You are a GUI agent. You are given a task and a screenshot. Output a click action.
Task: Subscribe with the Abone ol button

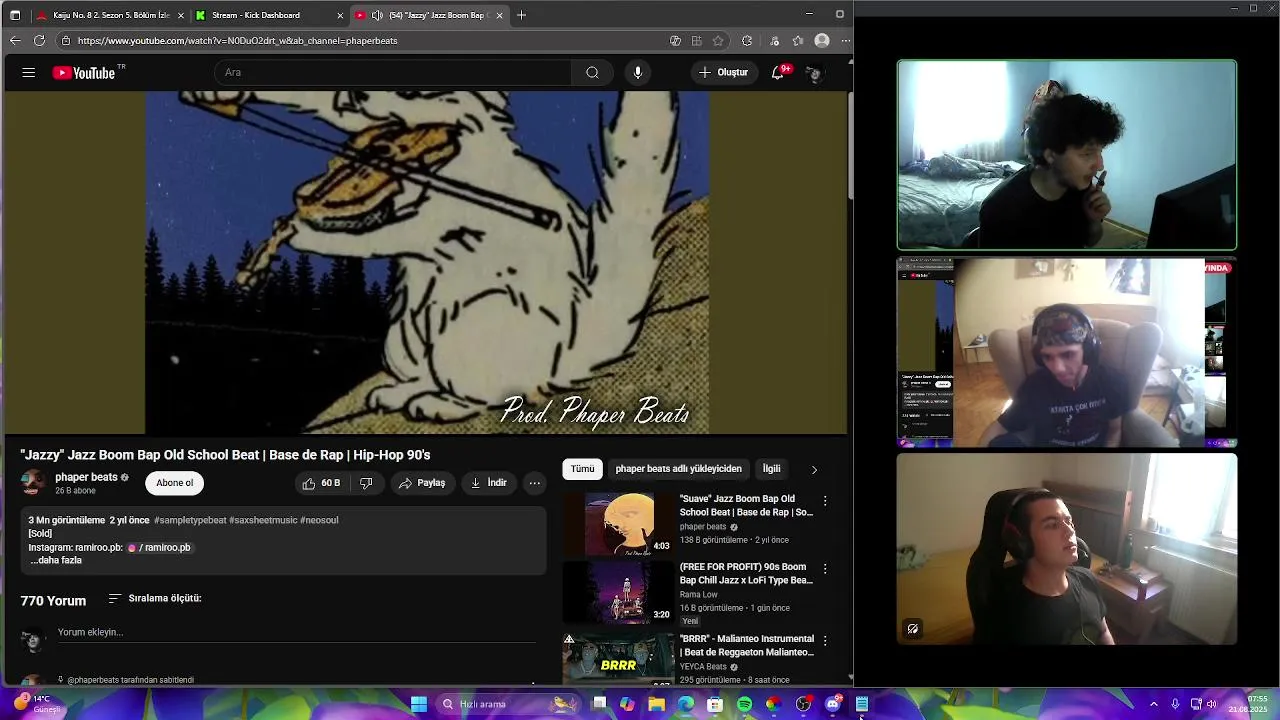coord(174,483)
